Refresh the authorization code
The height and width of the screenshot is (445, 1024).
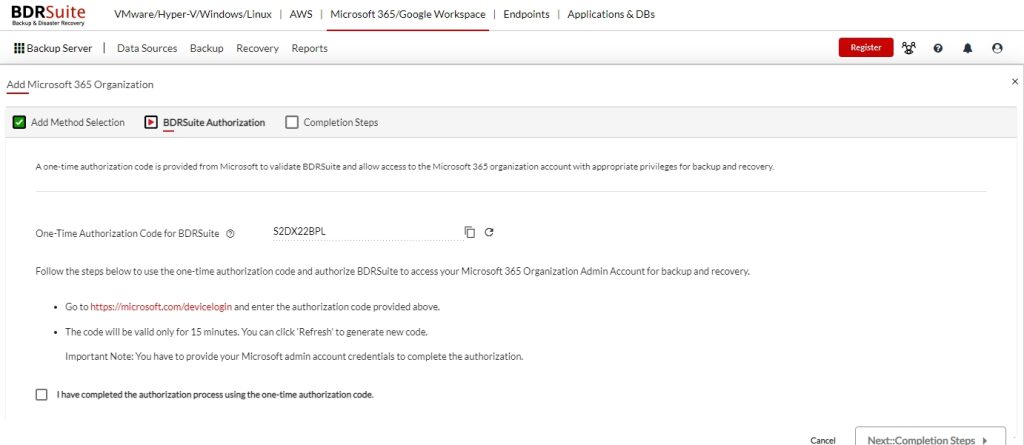click(488, 232)
